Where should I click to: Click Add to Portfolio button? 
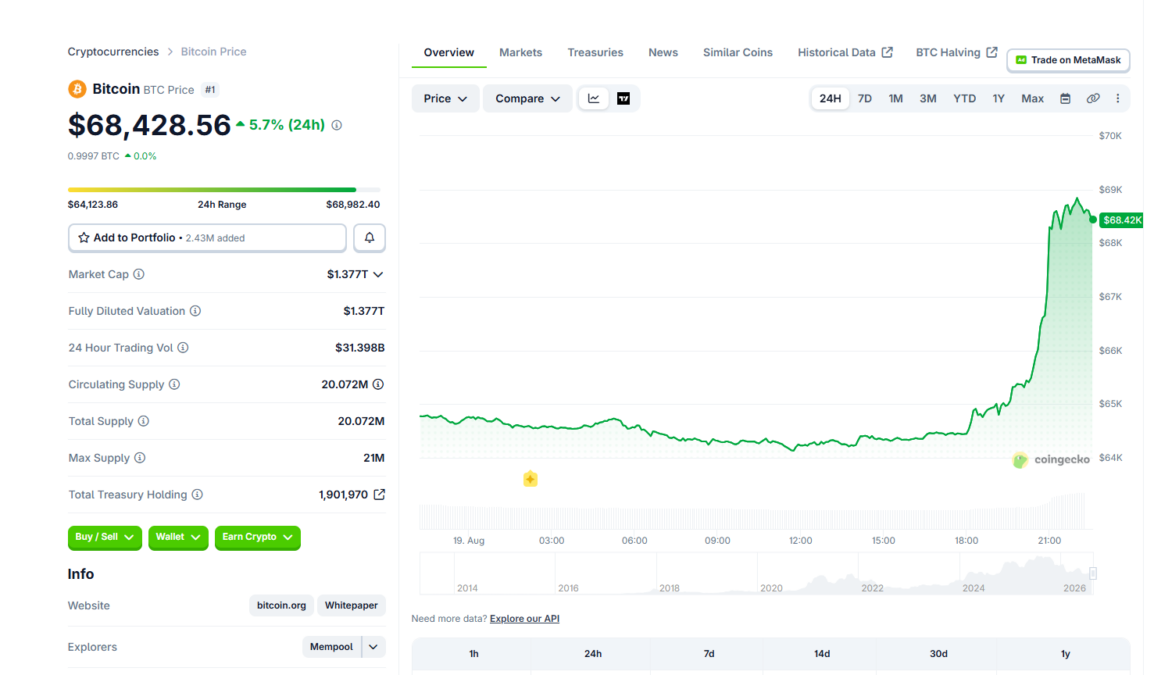[x=207, y=238]
